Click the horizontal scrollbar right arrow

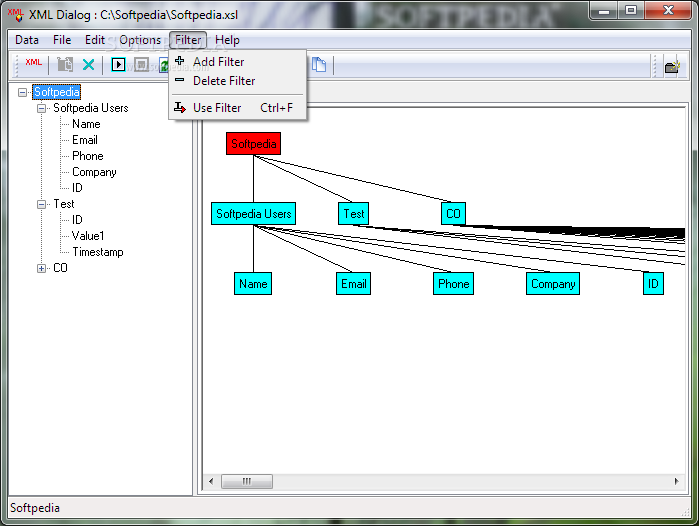point(677,481)
